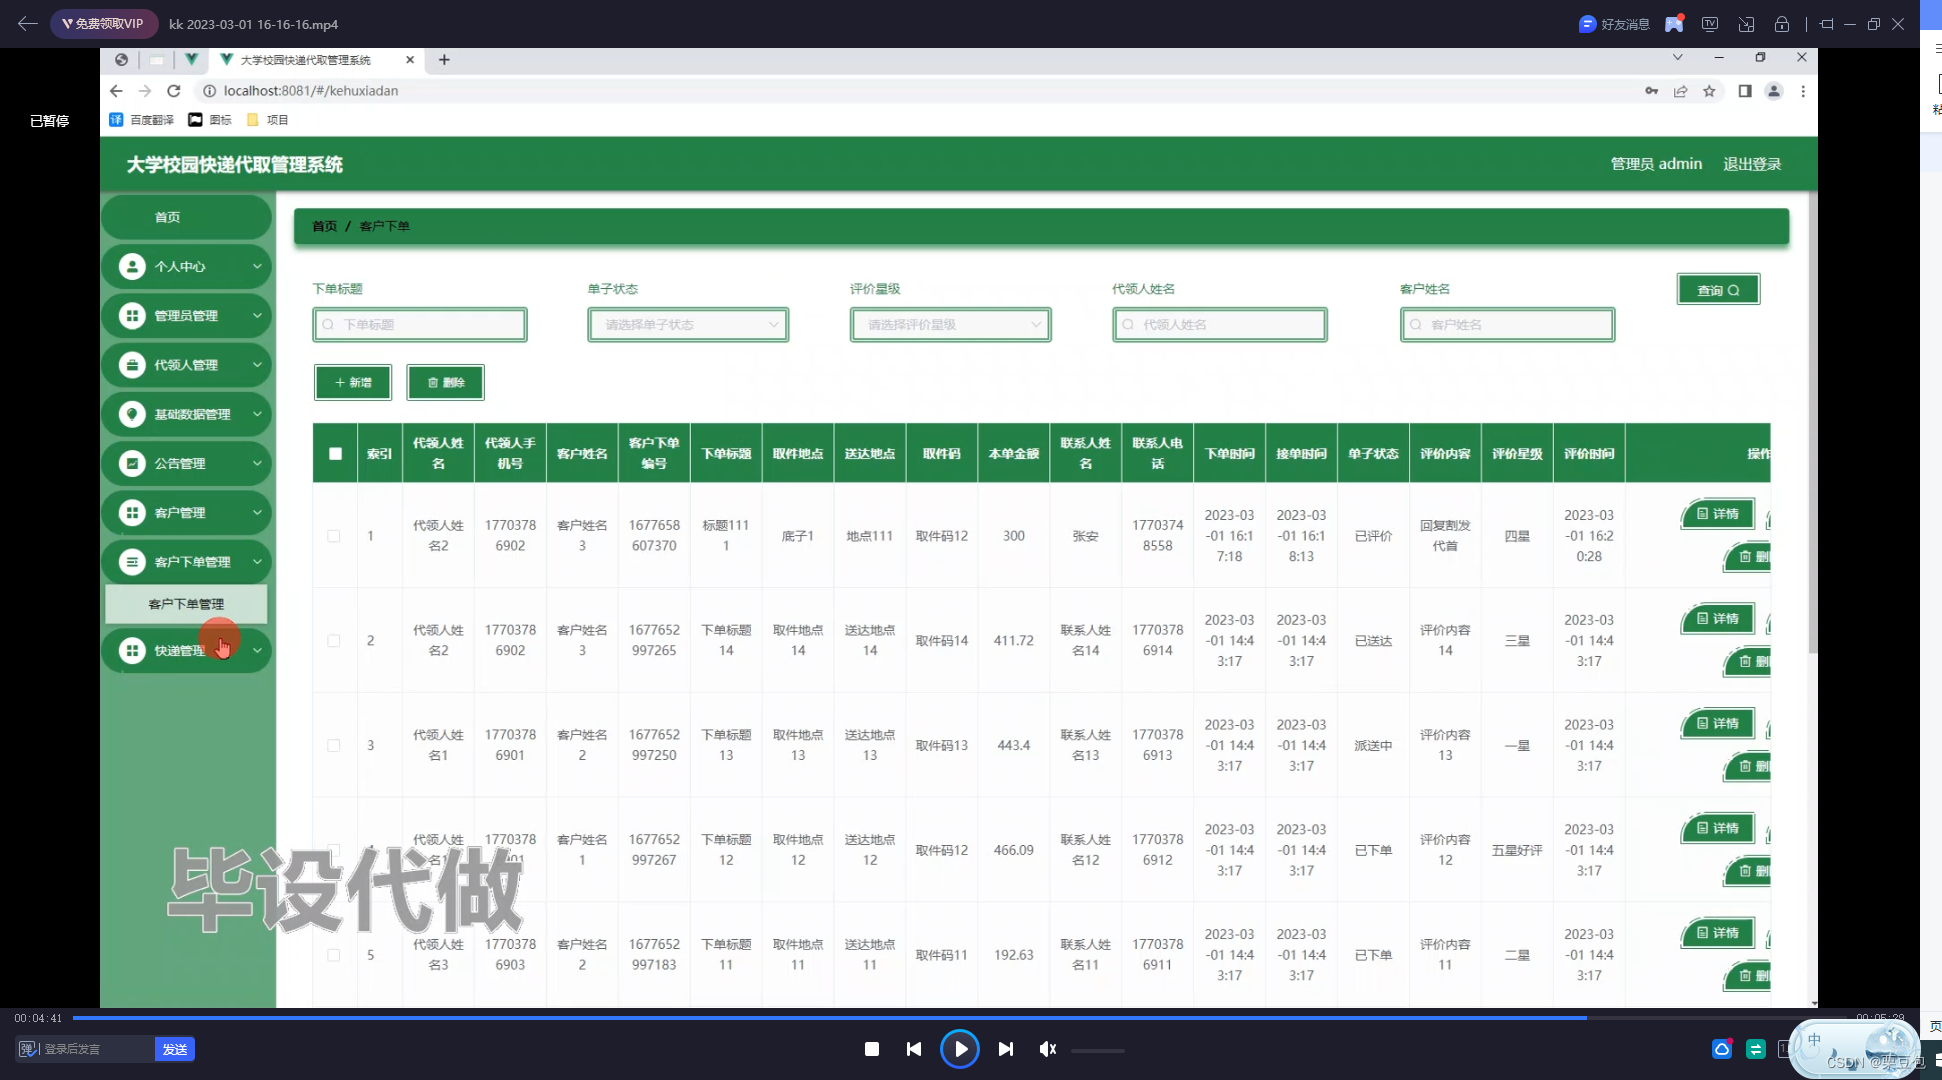1942x1080 pixels.
Task: Bookmark the page with the star icon
Action: point(1709,91)
